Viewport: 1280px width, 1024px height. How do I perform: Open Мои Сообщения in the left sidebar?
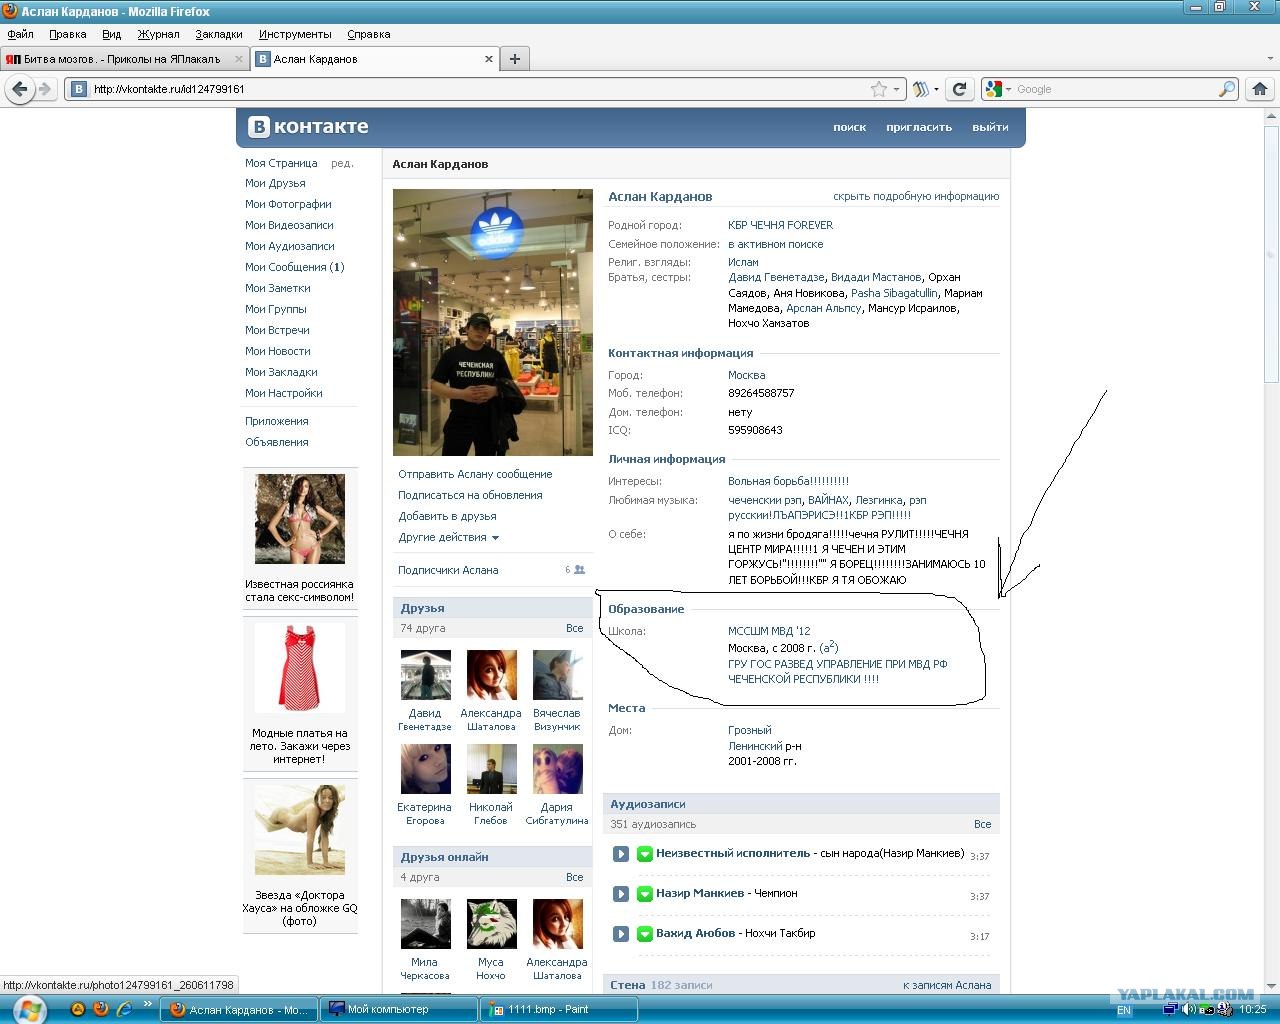point(293,267)
